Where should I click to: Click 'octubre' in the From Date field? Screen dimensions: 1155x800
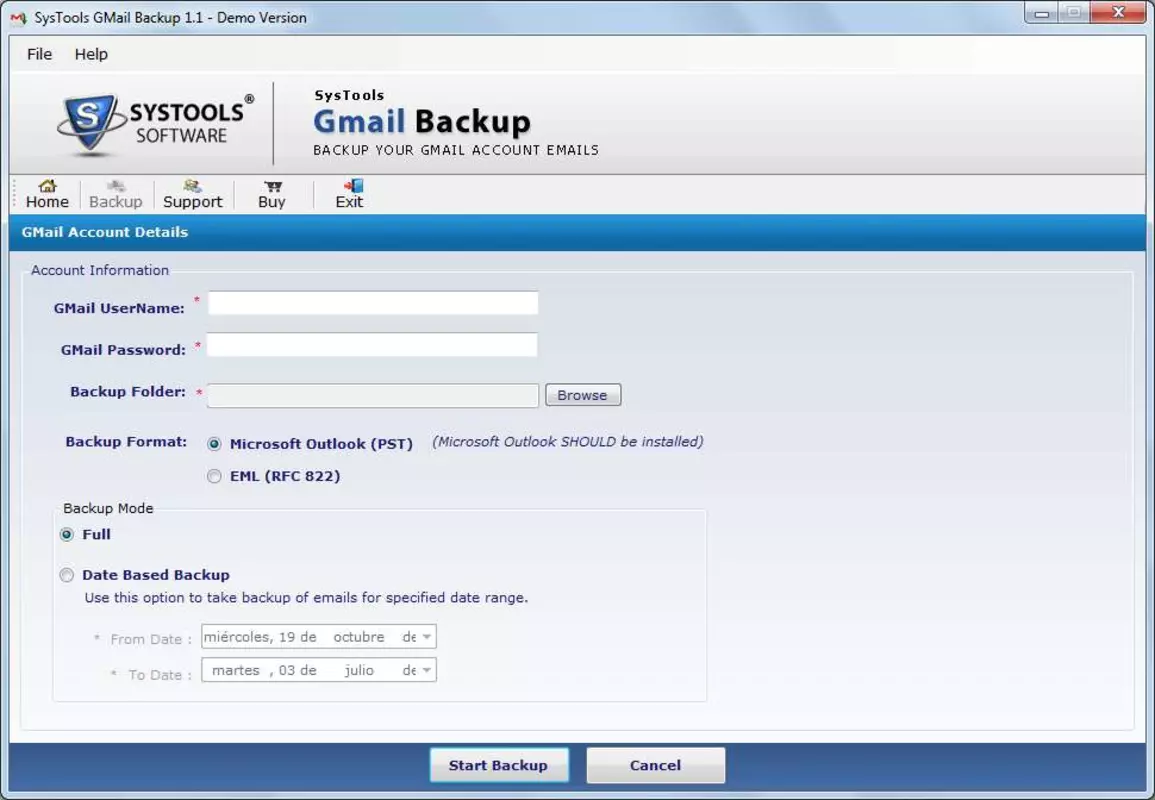(359, 637)
